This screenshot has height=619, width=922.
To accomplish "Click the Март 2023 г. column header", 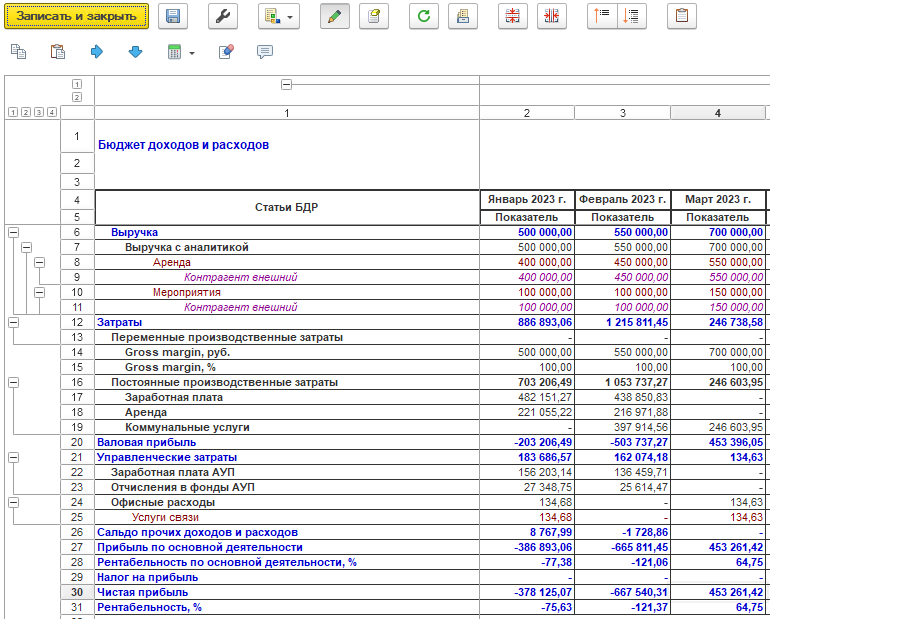I will click(718, 199).
